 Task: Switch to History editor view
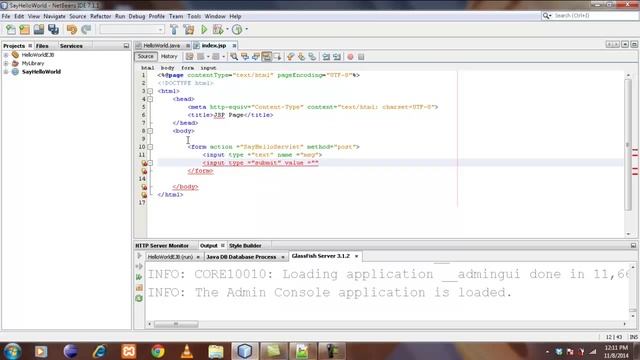pos(169,56)
